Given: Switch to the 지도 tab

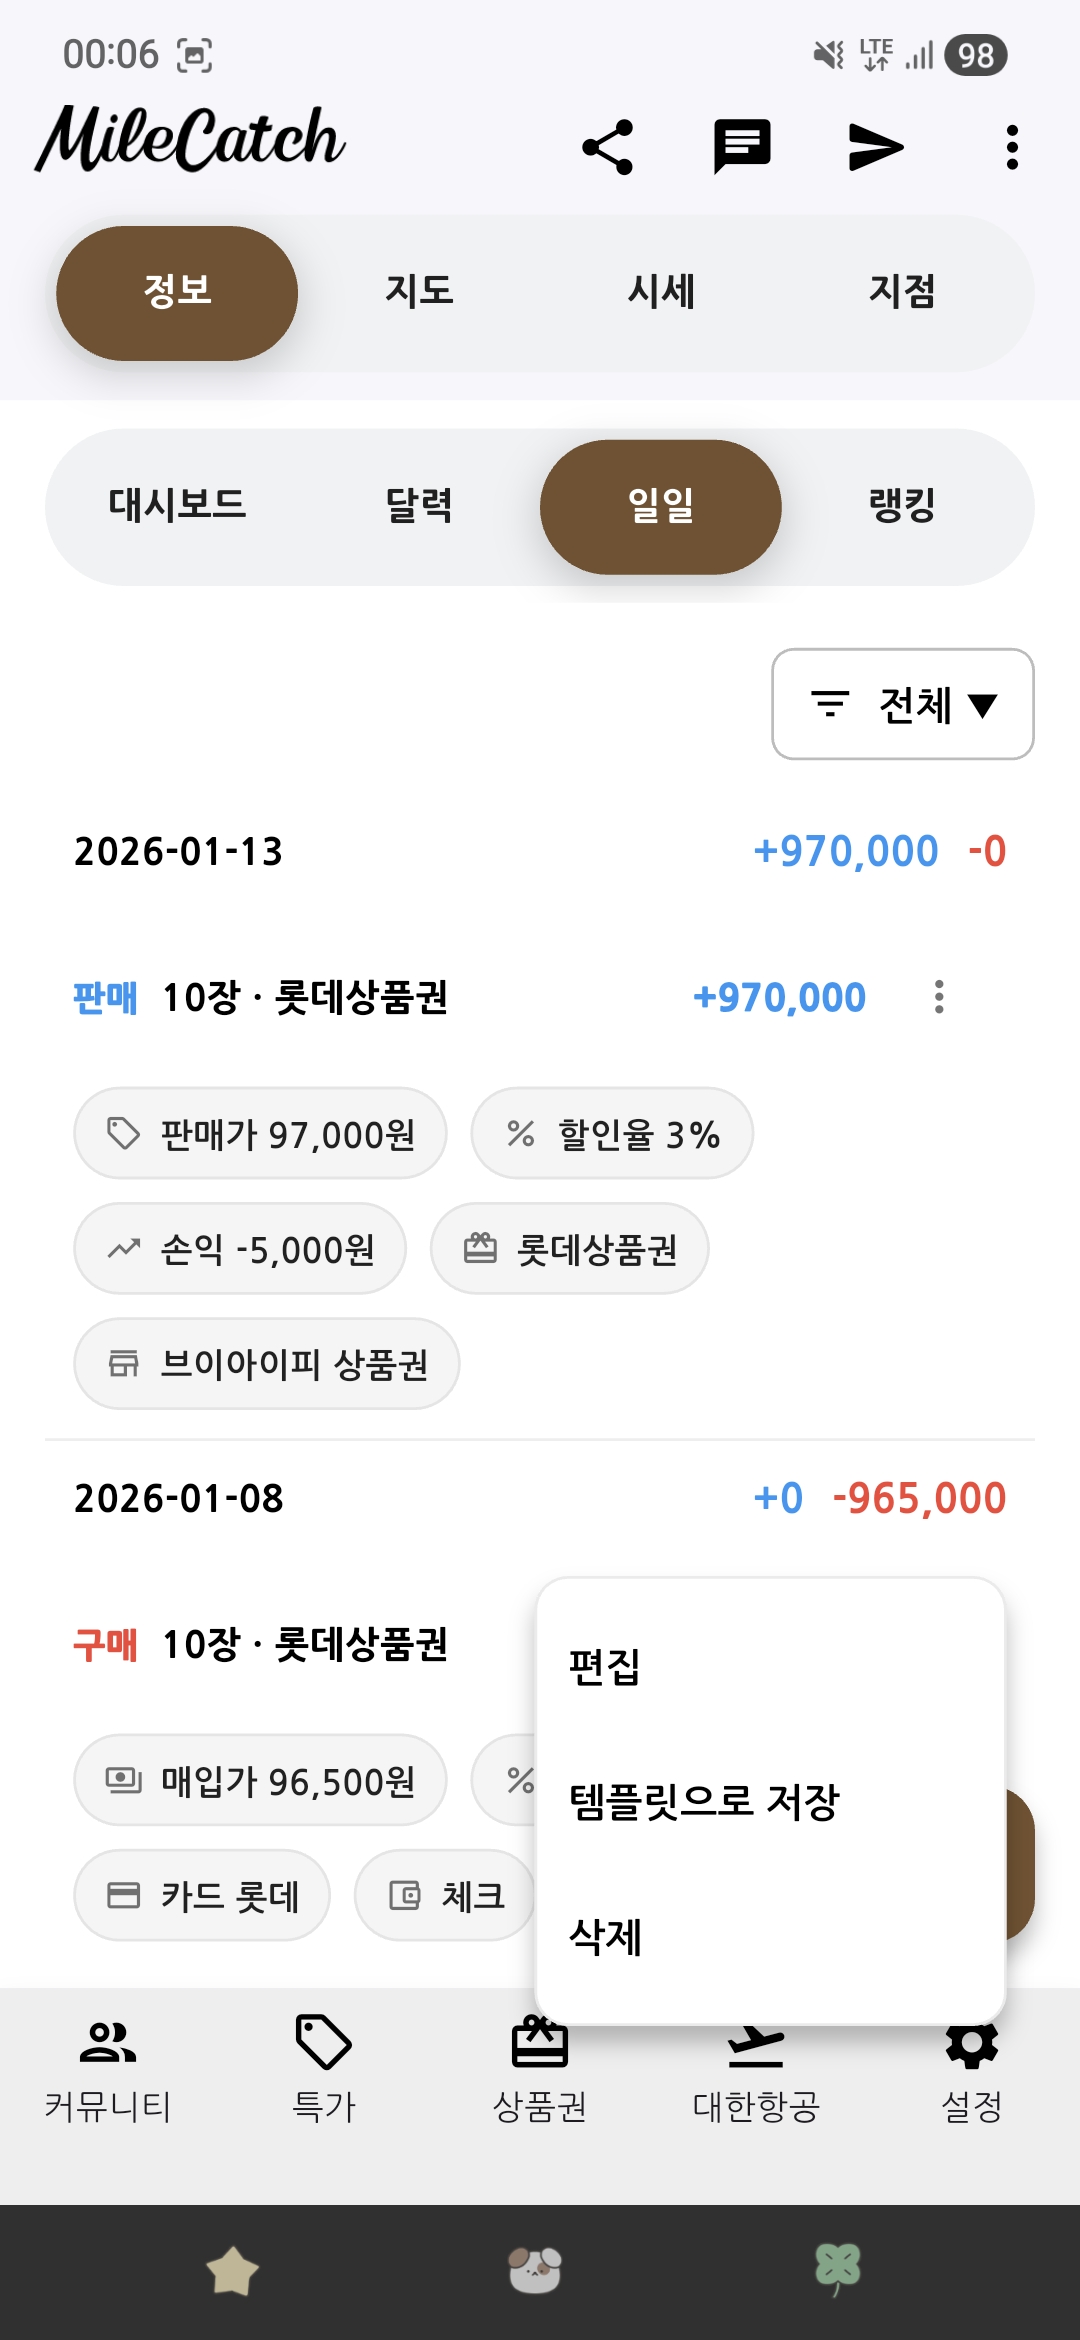Looking at the screenshot, I should tap(419, 292).
